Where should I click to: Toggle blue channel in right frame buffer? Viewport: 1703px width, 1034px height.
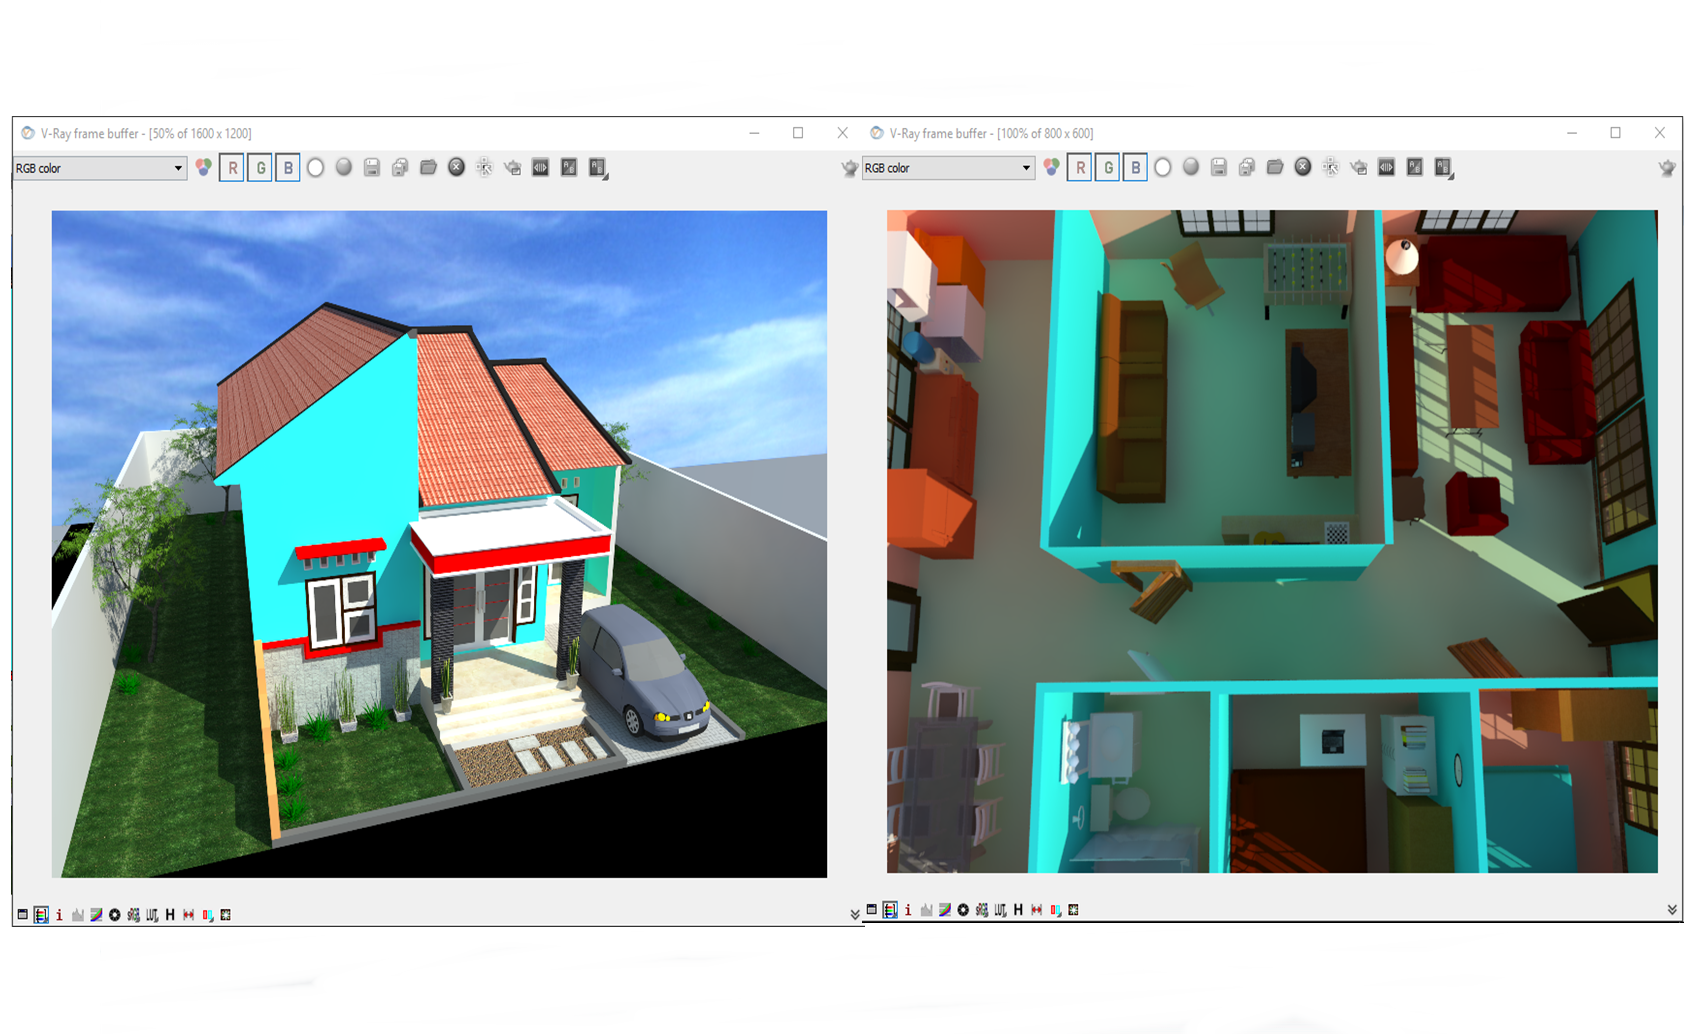(x=1135, y=168)
